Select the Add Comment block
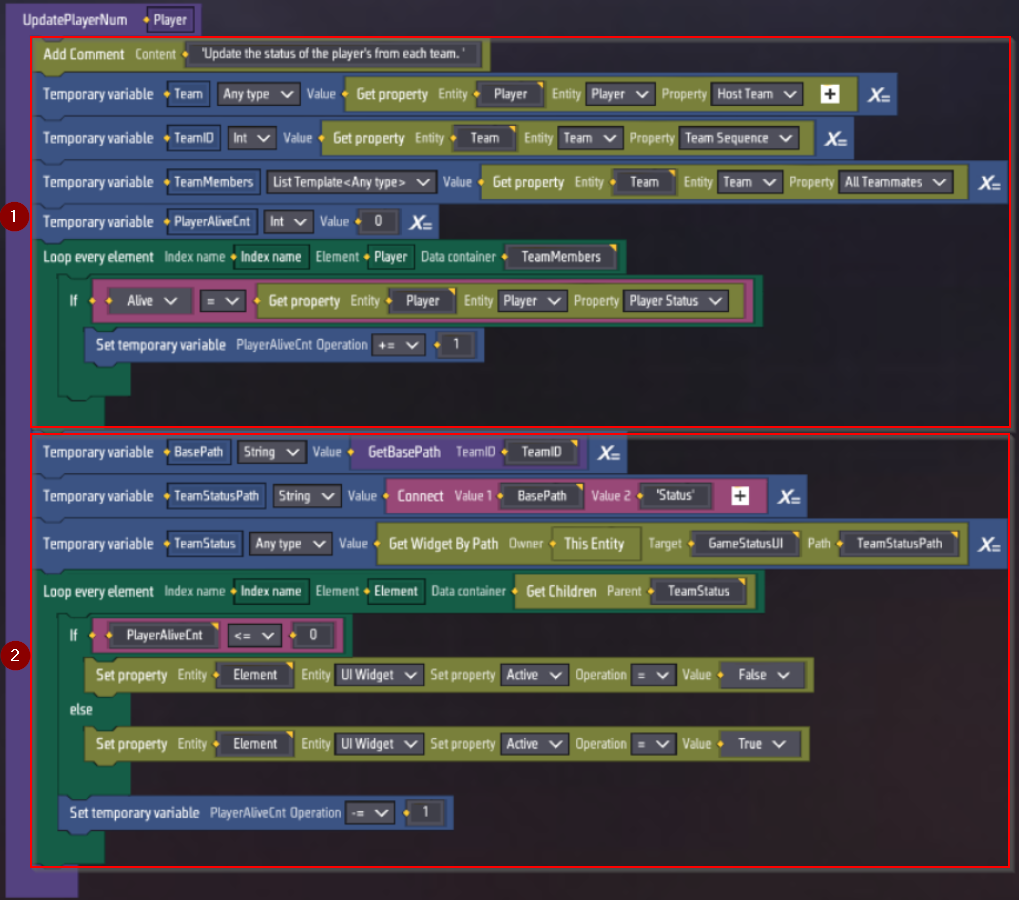1019x900 pixels. 84,54
